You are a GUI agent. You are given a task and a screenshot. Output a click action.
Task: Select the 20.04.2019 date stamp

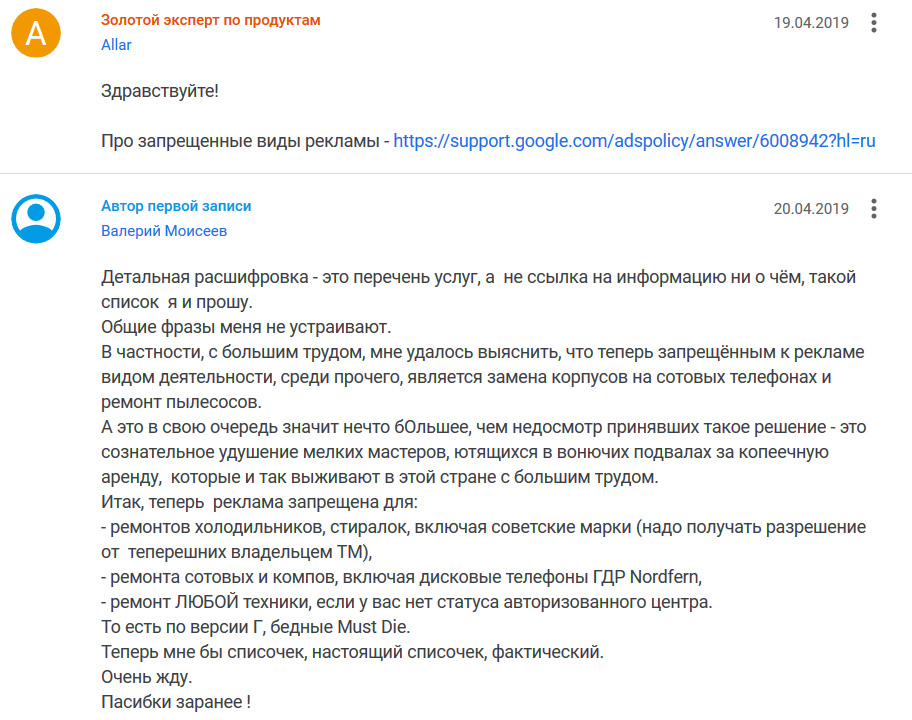click(811, 209)
